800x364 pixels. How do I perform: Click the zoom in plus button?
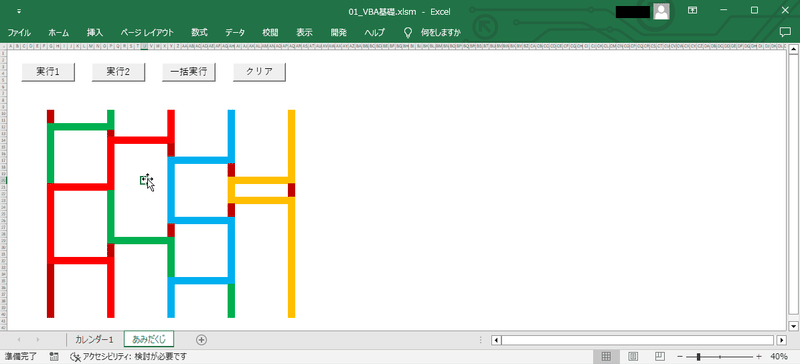pyautogui.click(x=759, y=356)
